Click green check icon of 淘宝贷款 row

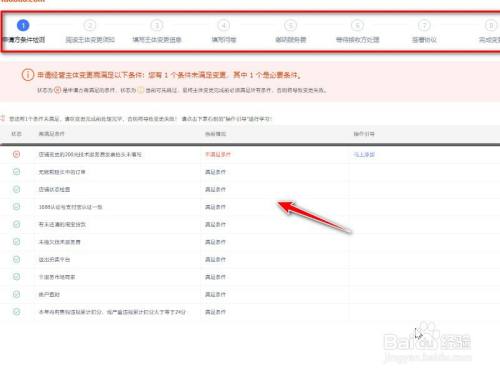[16, 224]
